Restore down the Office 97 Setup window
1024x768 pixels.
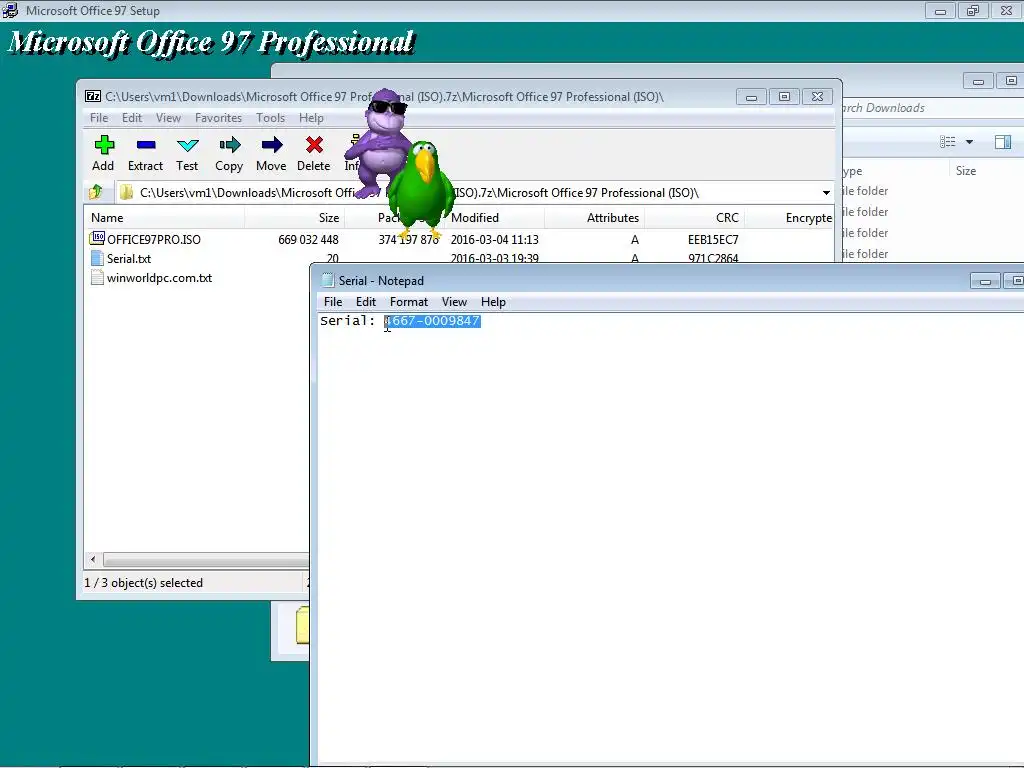tap(973, 10)
